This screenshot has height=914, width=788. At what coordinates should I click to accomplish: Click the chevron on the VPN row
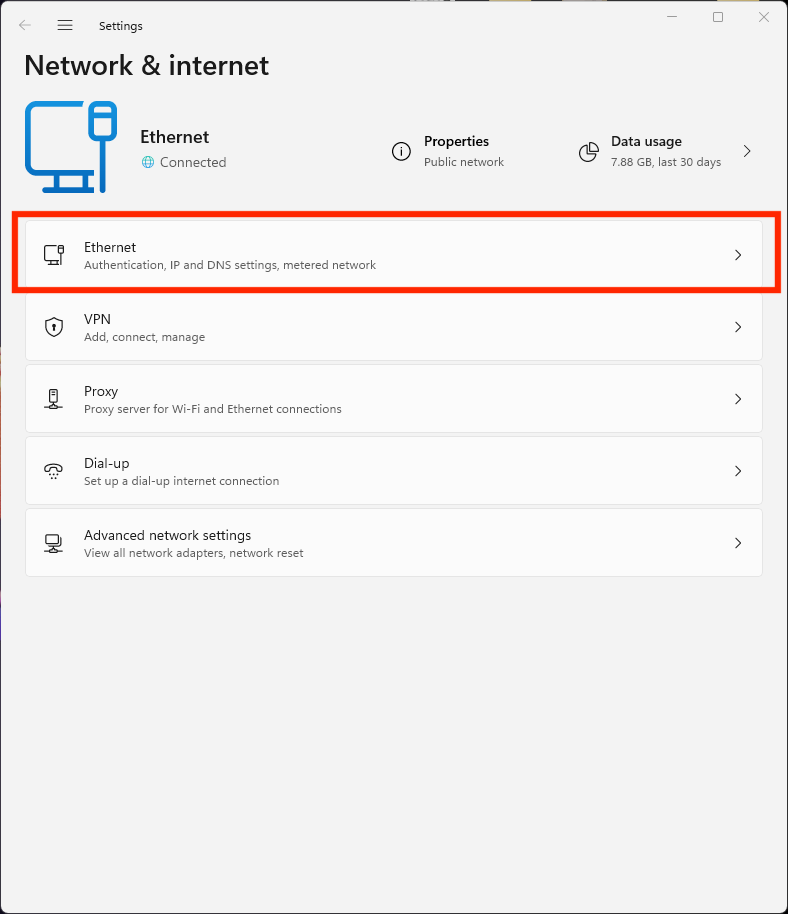coord(738,327)
